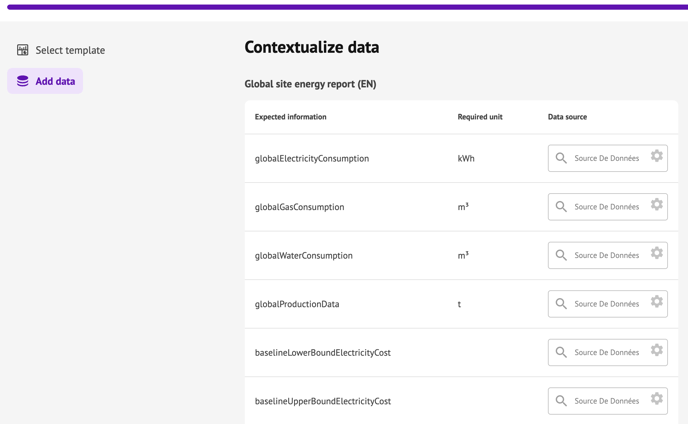This screenshot has height=424, width=688.
Task: Focus data source field for globalWaterConsumption
Action: coord(606,255)
